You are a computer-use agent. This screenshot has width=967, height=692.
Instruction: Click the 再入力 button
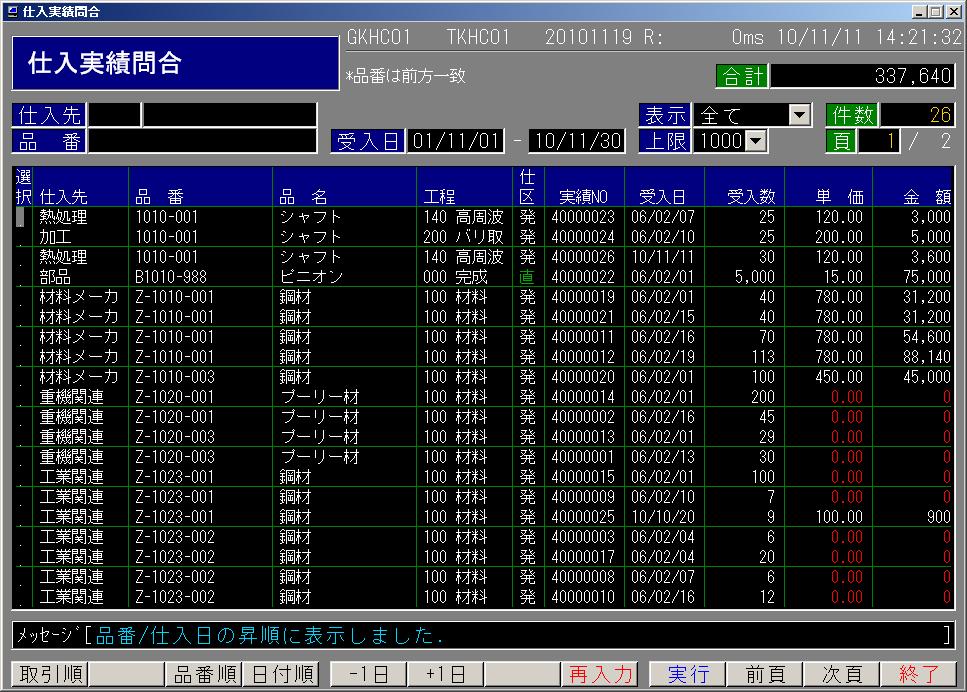pyautogui.click(x=599, y=673)
